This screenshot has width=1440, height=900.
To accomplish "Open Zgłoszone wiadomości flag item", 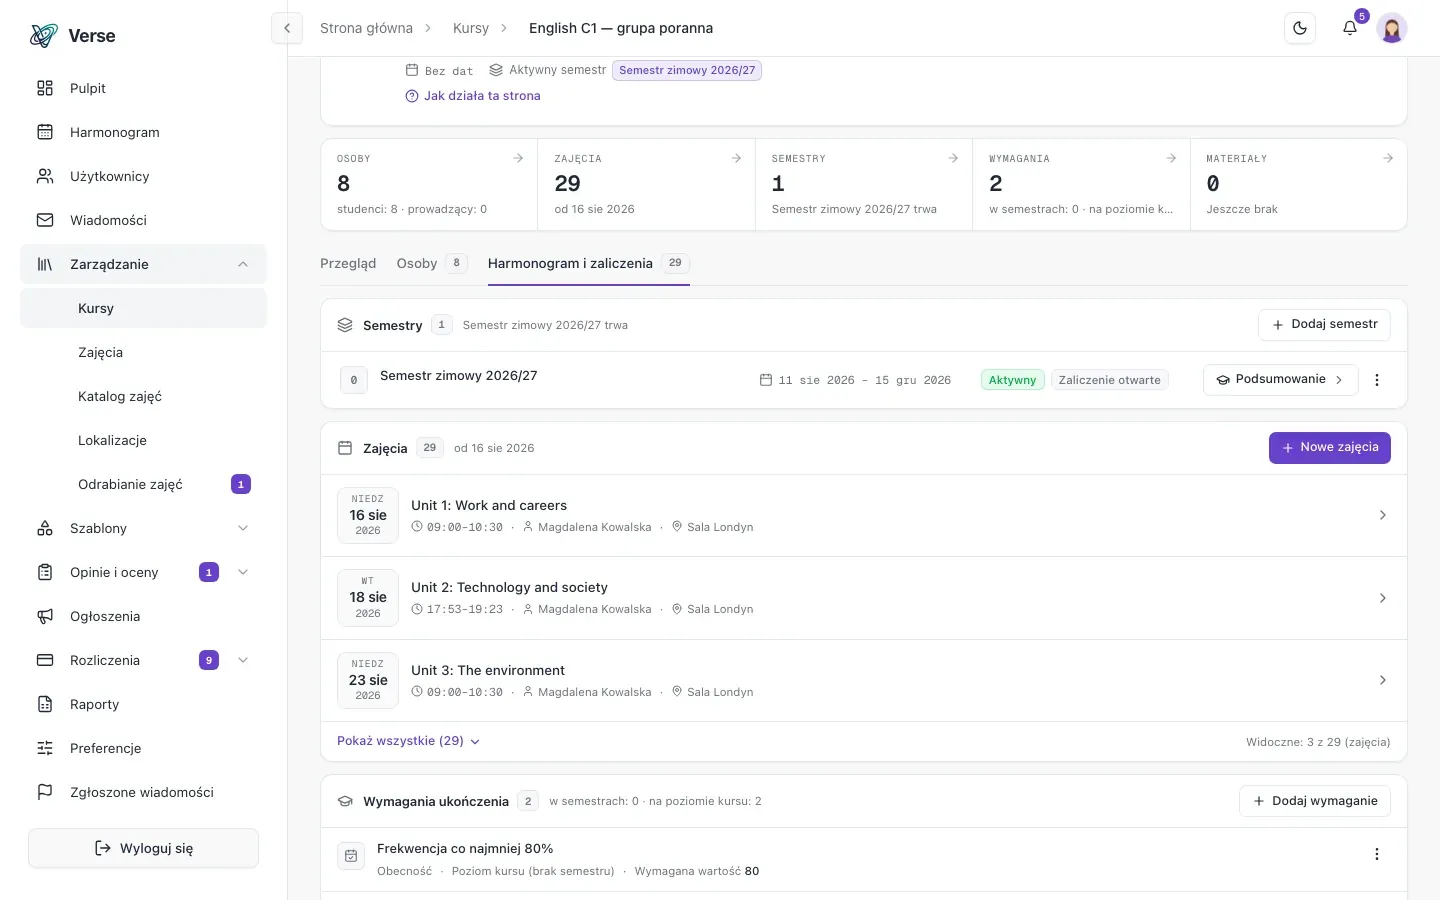I will [143, 792].
